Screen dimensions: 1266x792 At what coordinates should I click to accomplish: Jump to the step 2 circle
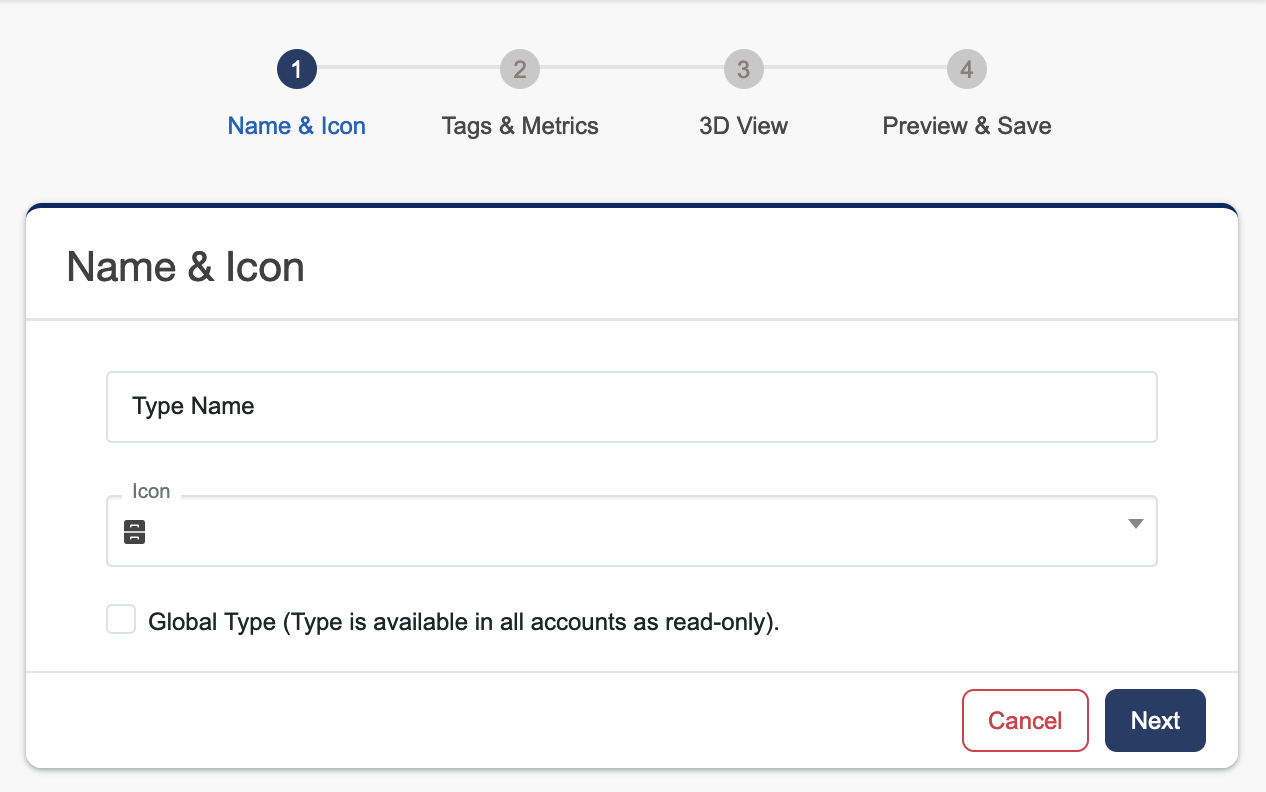[520, 70]
